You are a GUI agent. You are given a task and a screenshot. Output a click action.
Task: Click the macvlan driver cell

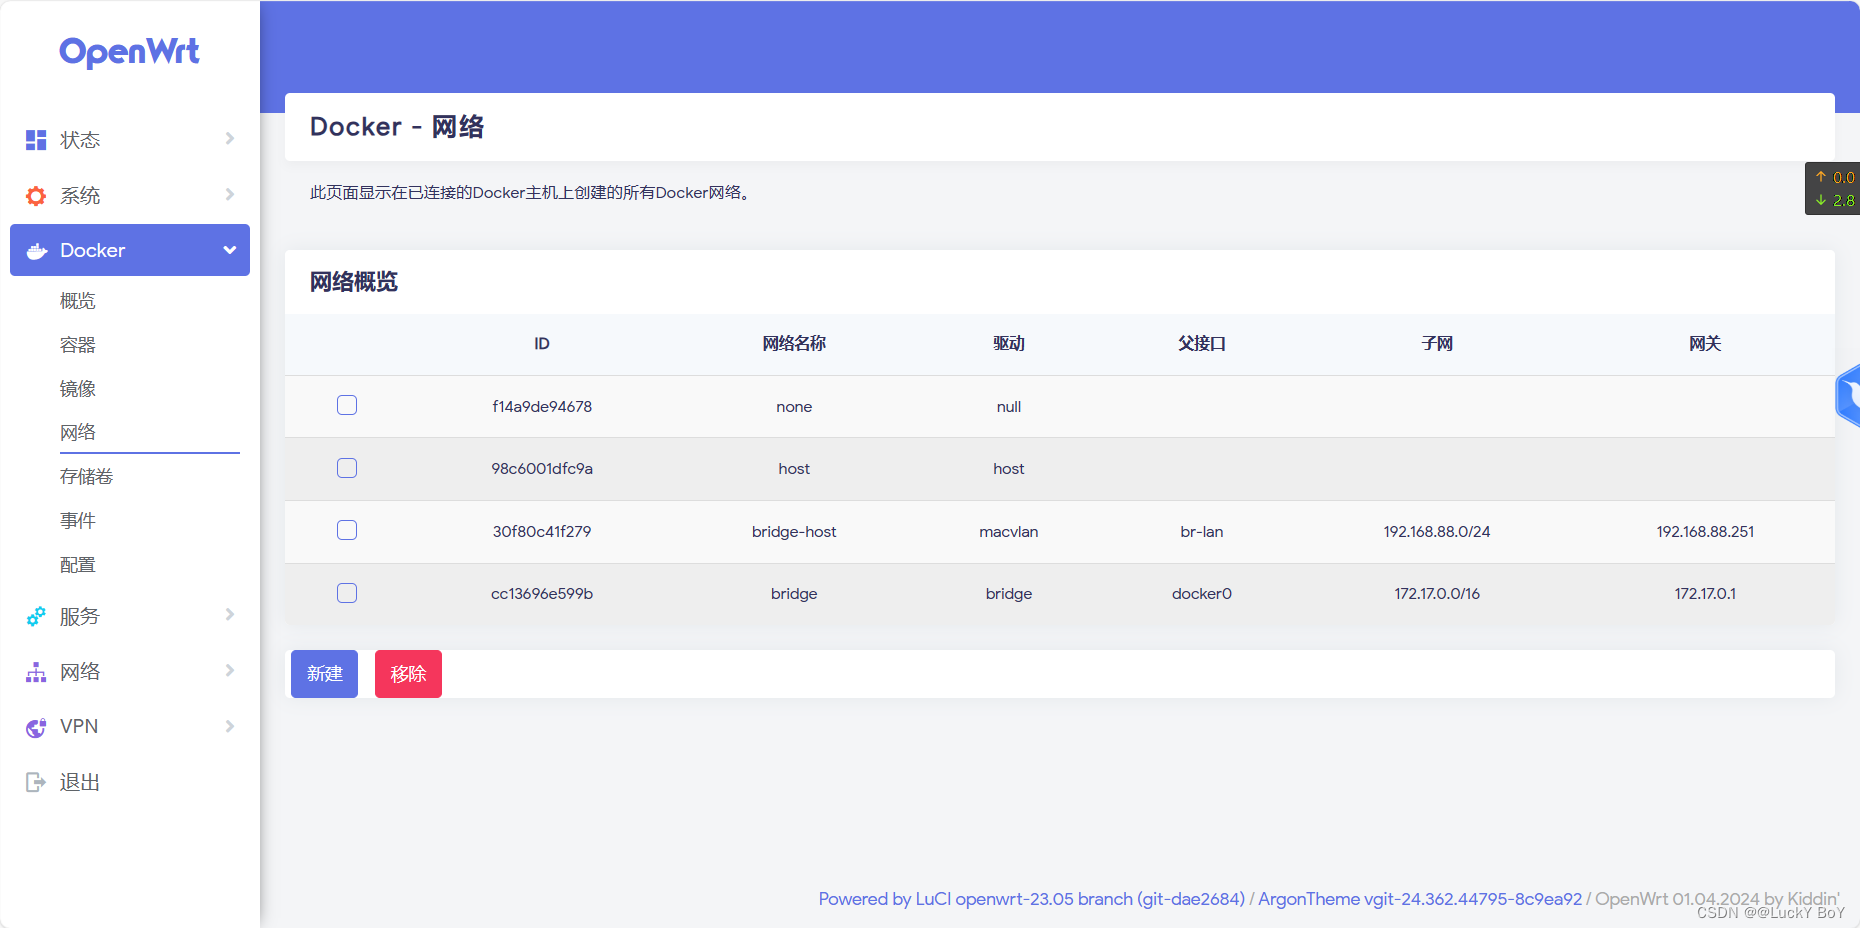[x=1009, y=532]
